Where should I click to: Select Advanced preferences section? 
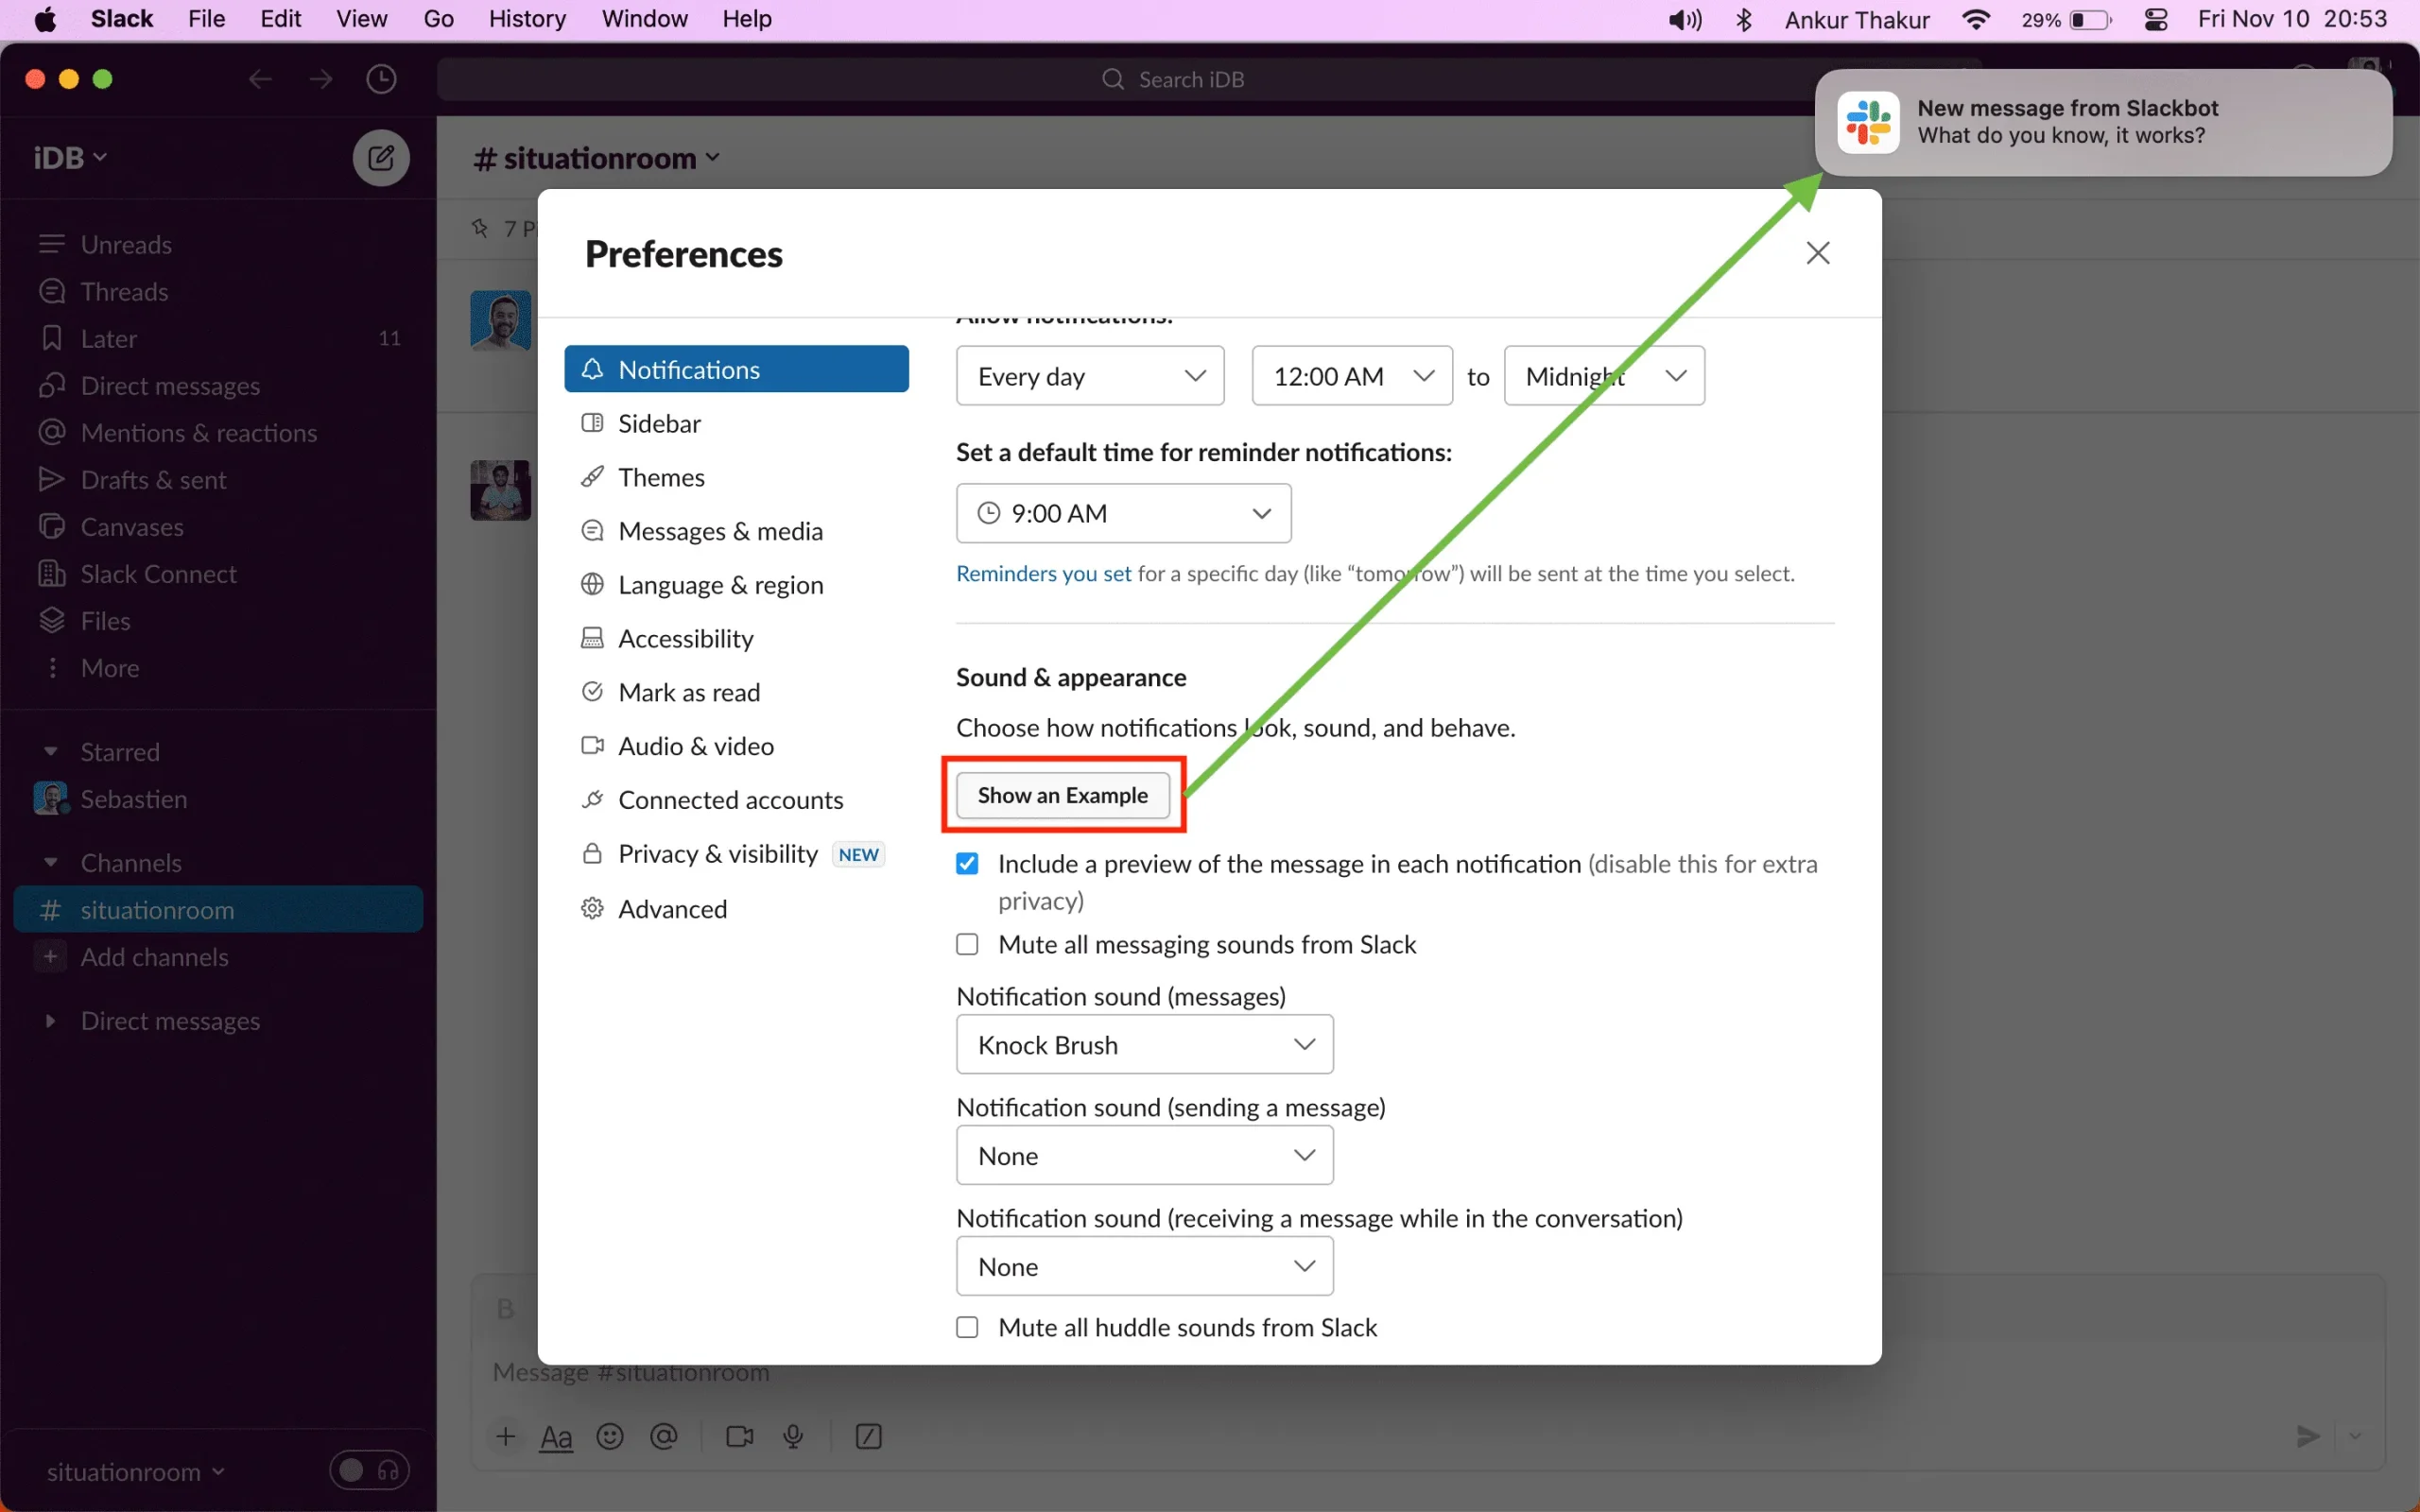click(x=672, y=907)
